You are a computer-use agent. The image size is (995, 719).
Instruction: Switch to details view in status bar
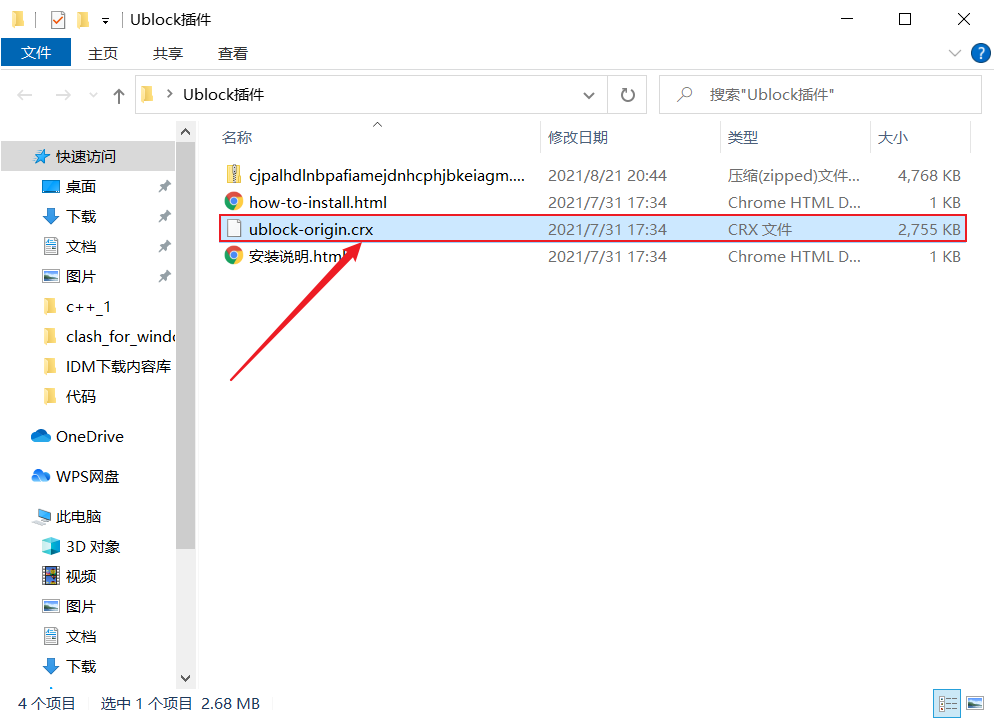tap(947, 703)
